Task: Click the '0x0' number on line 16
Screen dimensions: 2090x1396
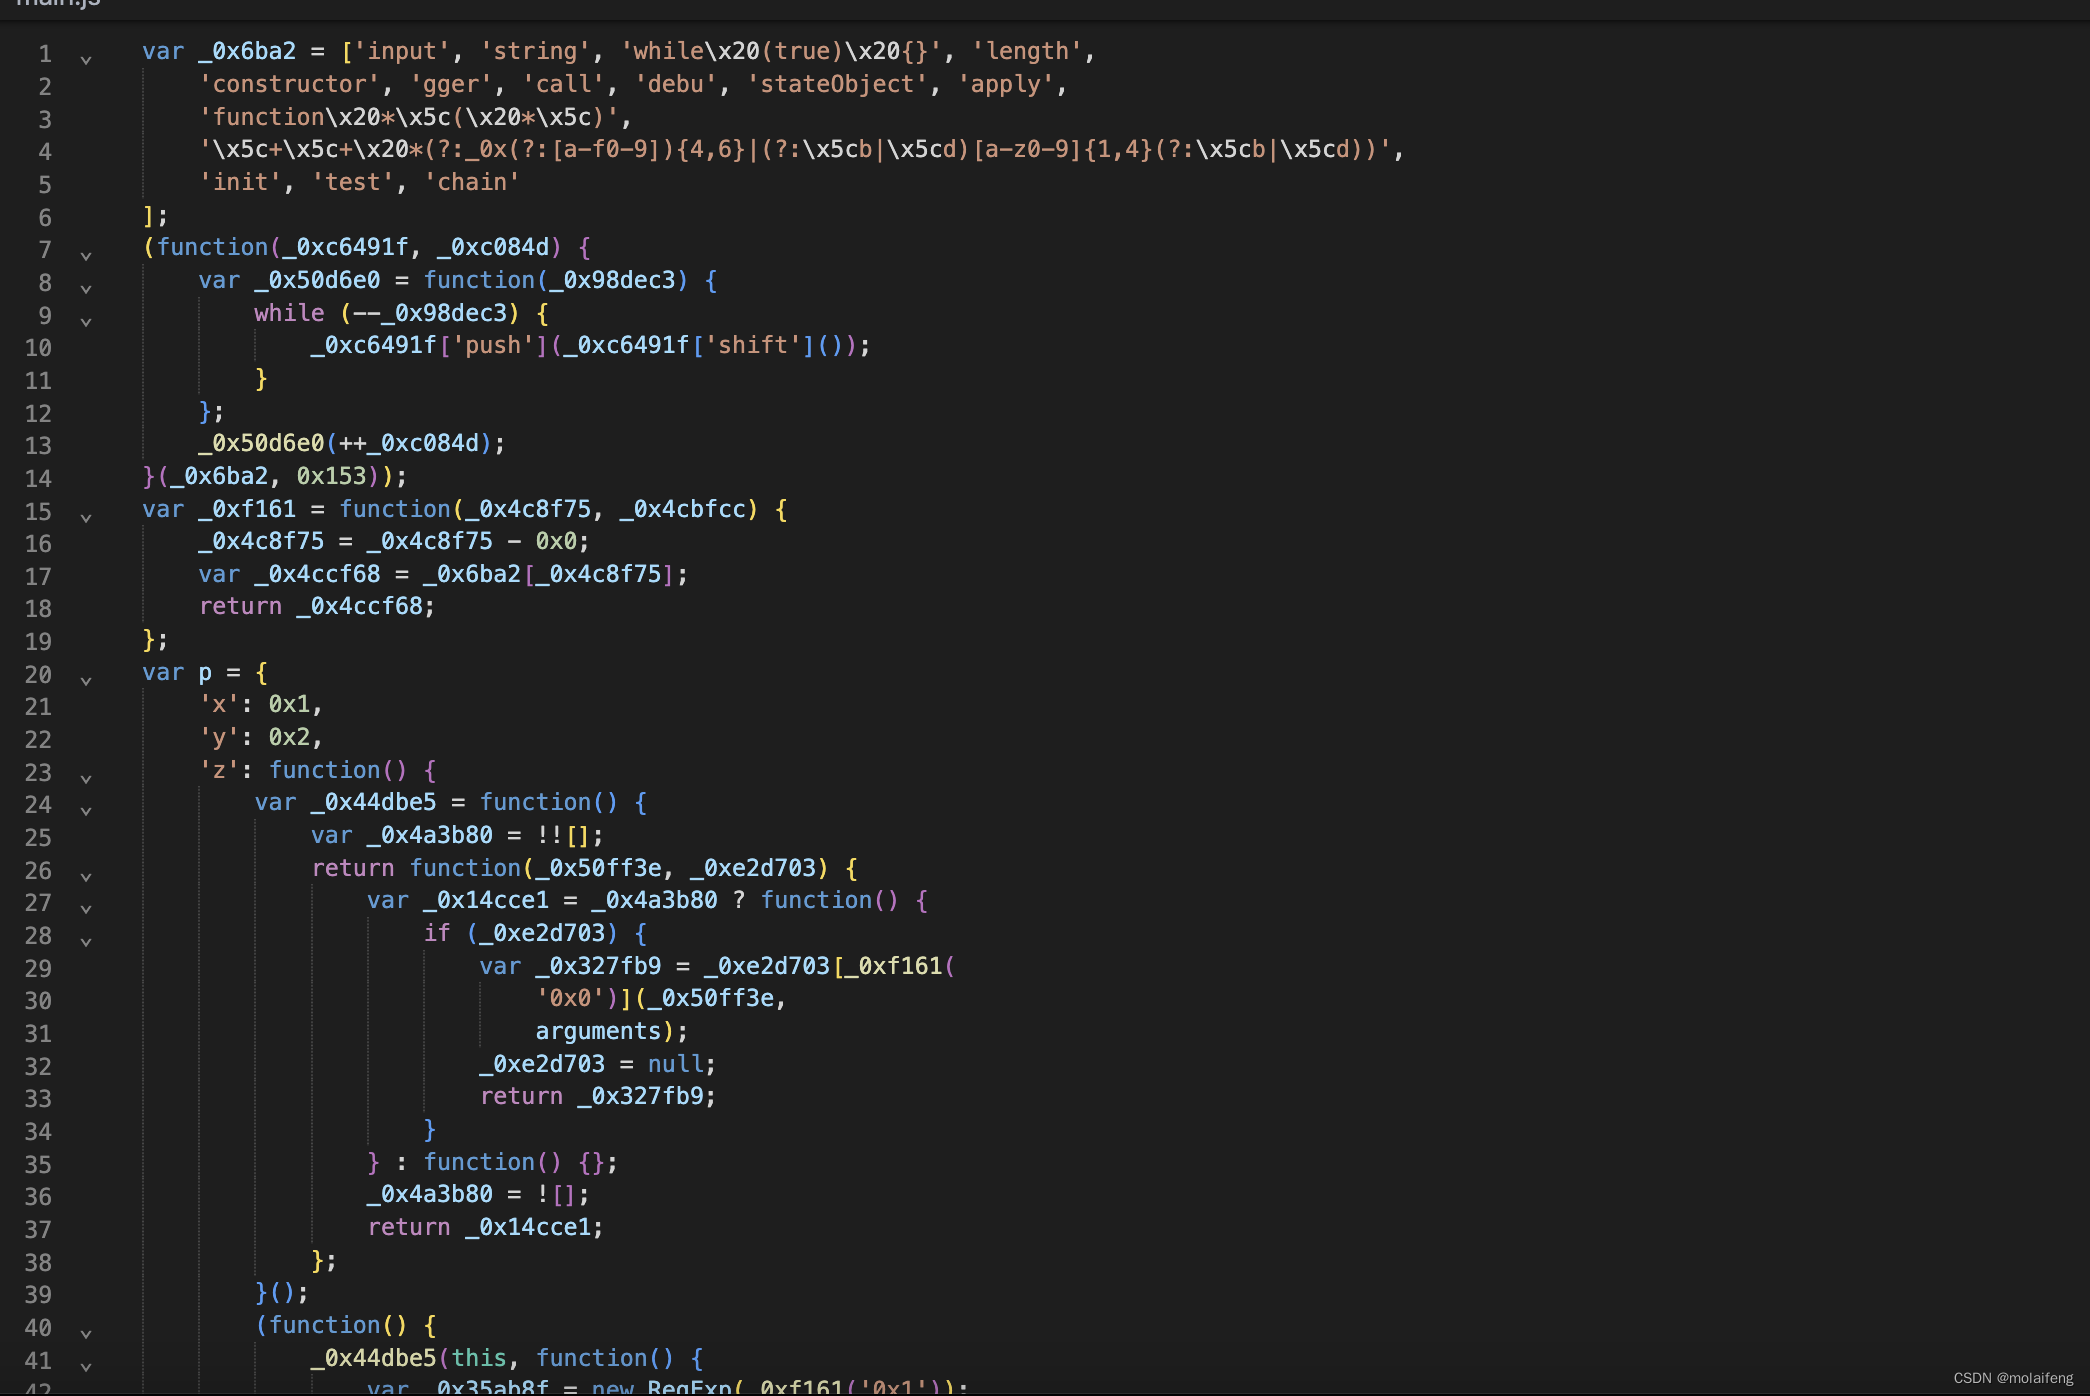Action: [x=556, y=541]
